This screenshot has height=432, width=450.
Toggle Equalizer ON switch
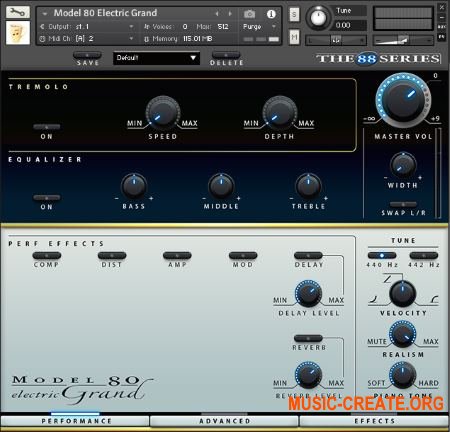pyautogui.click(x=47, y=198)
